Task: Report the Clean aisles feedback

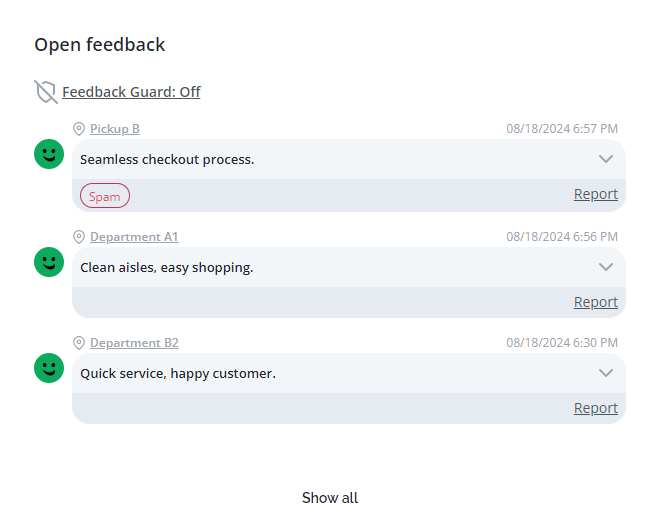Action: pos(595,302)
